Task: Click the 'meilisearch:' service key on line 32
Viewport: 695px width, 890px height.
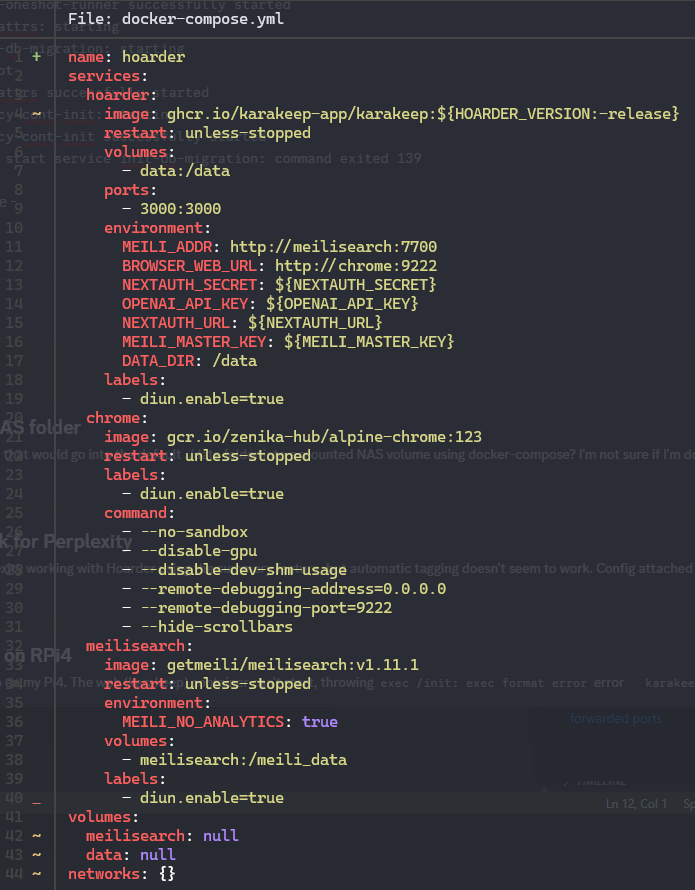Action: [x=139, y=646]
